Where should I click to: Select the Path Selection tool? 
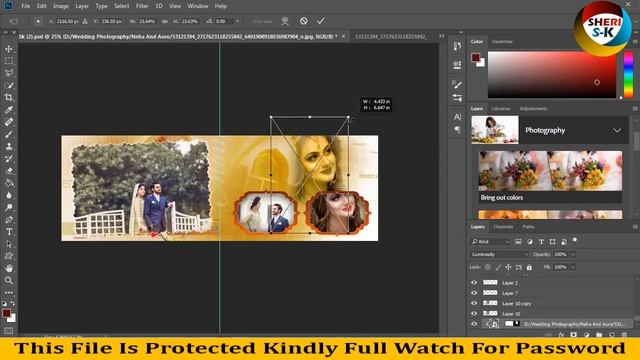pyautogui.click(x=9, y=244)
